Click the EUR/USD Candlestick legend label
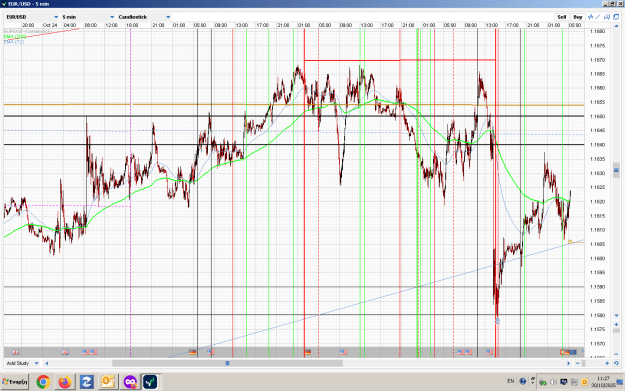Viewport: 625px width, 391px height. (x=28, y=31)
